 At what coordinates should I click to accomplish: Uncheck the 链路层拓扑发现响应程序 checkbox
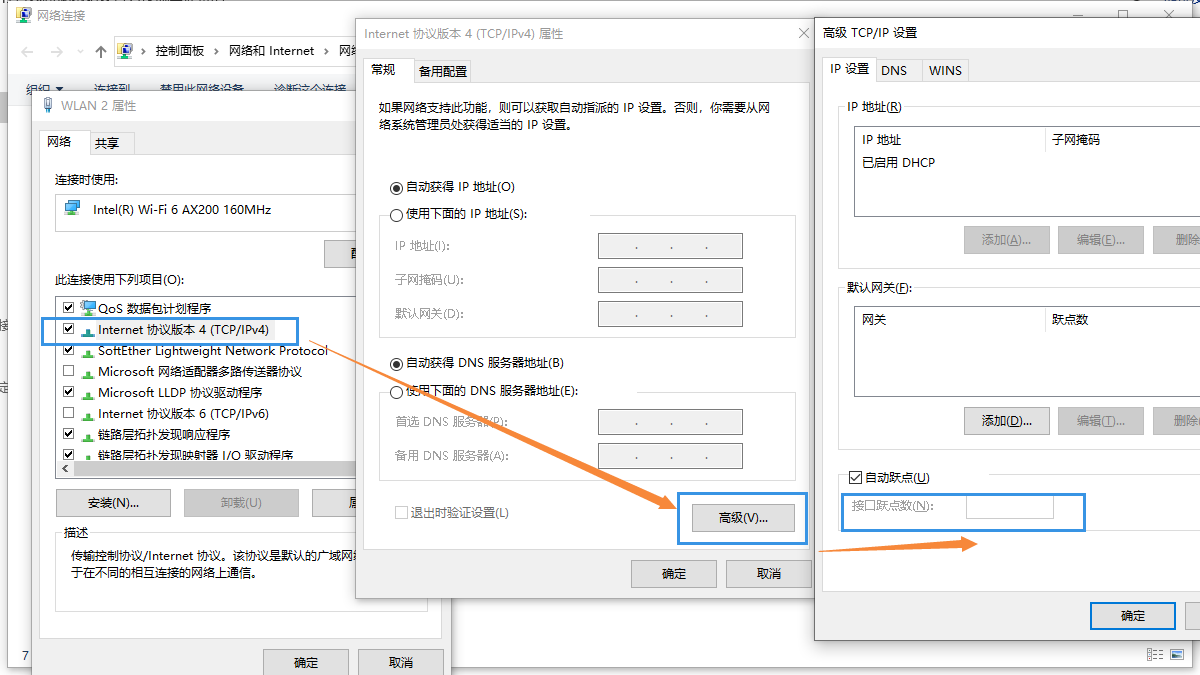click(x=68, y=434)
